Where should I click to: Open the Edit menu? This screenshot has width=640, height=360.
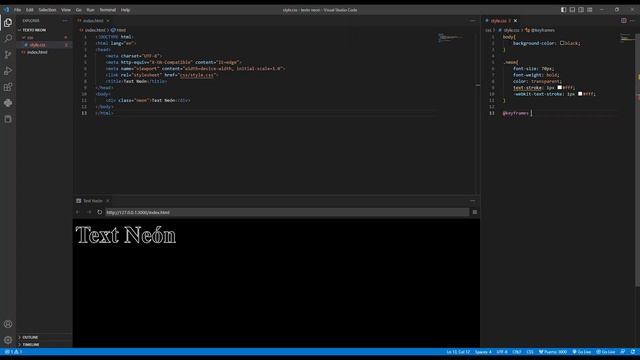click(30, 10)
